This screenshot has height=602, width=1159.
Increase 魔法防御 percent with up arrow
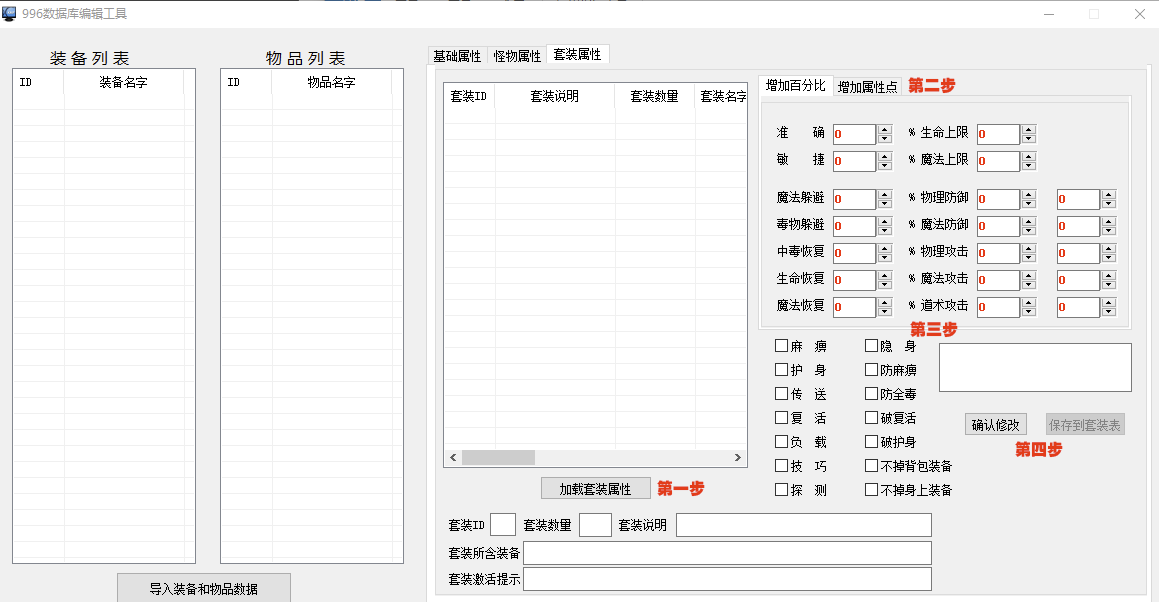(1029, 221)
